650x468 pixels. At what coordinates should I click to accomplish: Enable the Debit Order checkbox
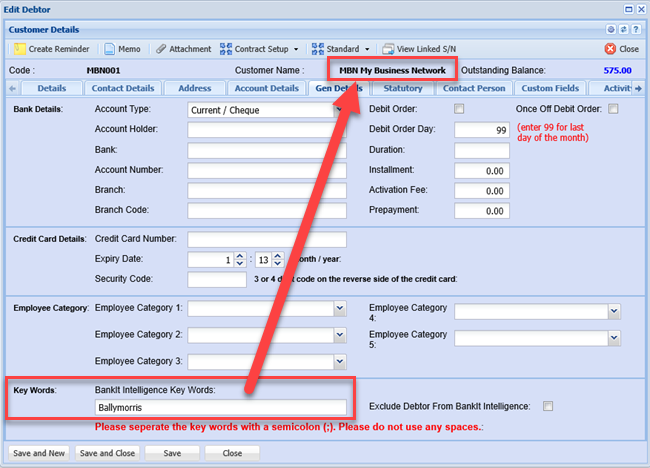tap(460, 108)
